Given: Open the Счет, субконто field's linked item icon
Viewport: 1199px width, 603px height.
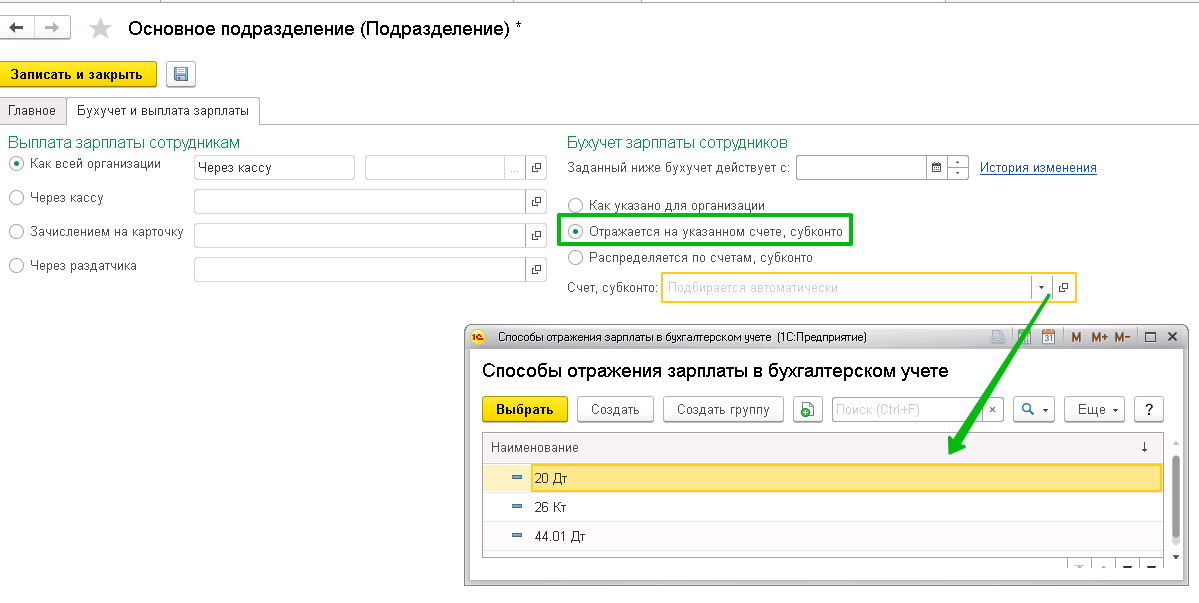Looking at the screenshot, I should click(1063, 287).
